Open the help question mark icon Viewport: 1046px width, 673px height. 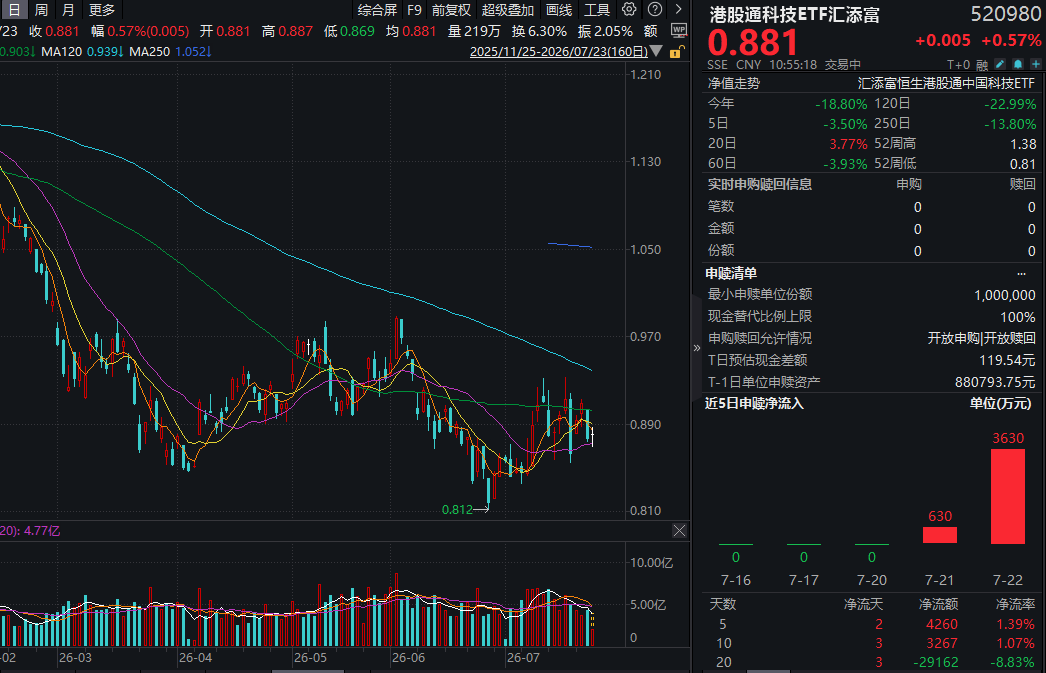[655, 9]
